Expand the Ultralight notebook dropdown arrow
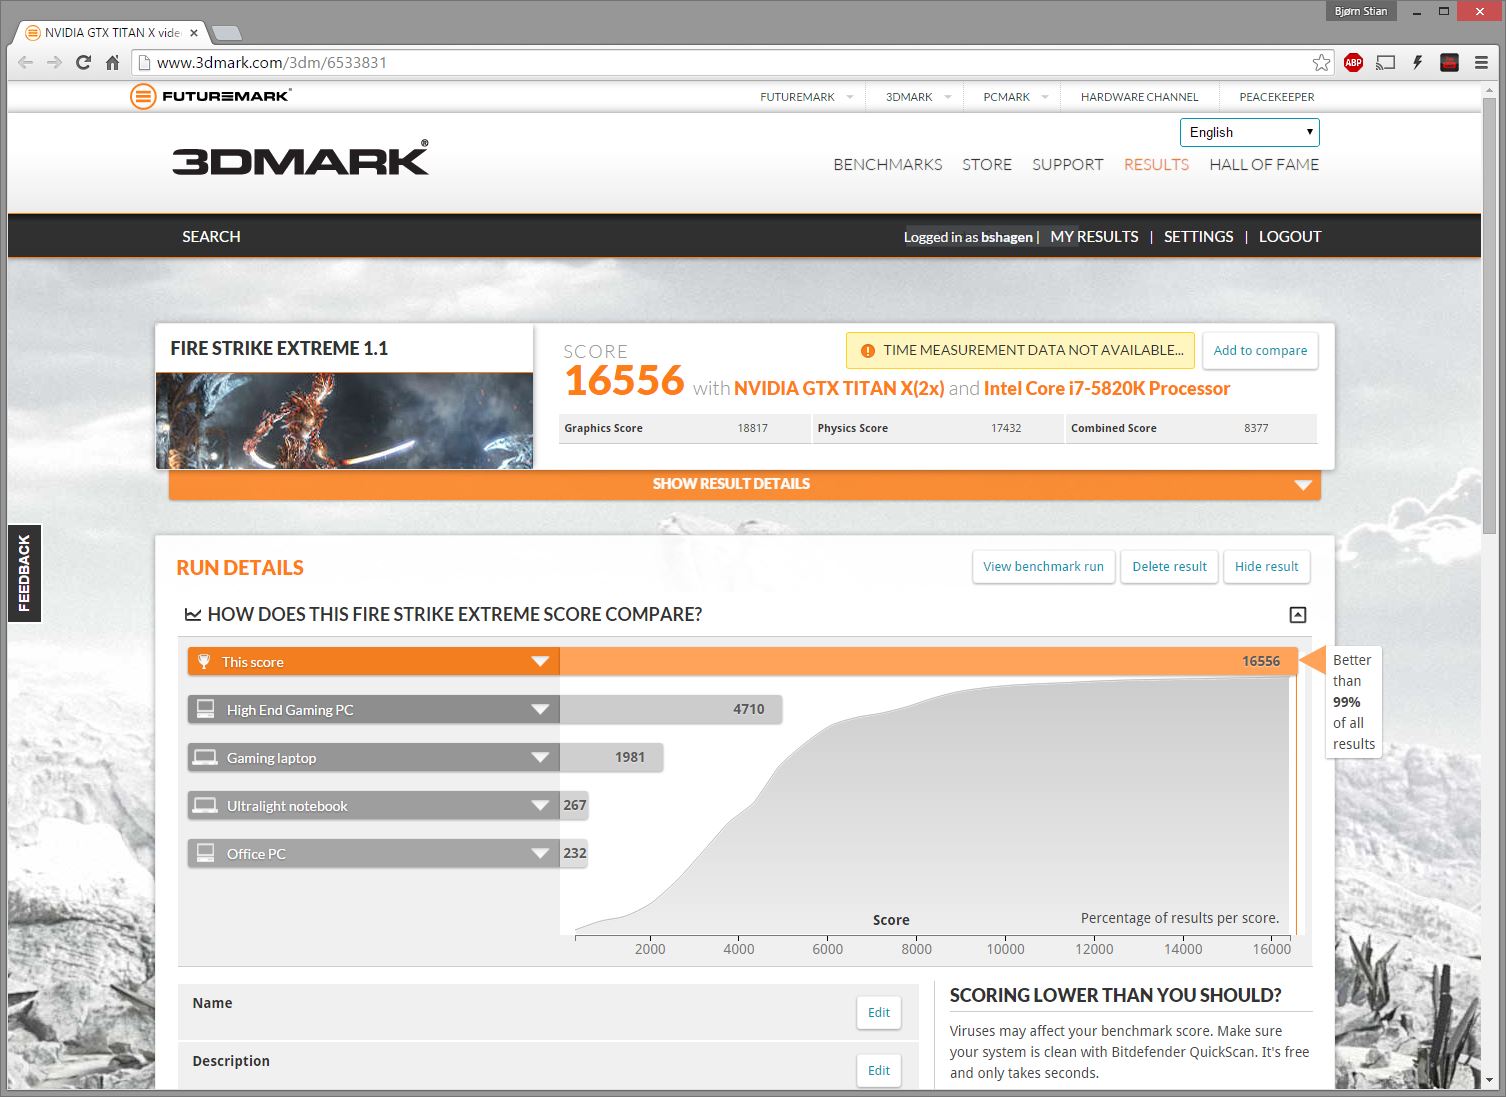 [x=540, y=805]
